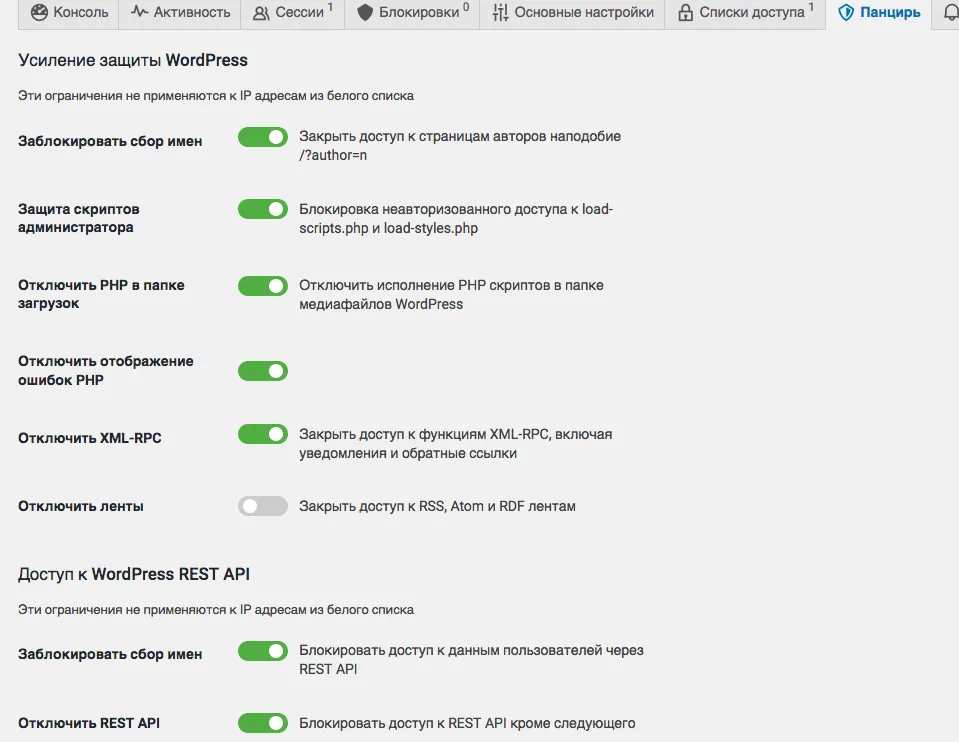Click the Усиление защиты WordPress heading
Image resolution: width=959 pixels, height=742 pixels.
pos(133,60)
